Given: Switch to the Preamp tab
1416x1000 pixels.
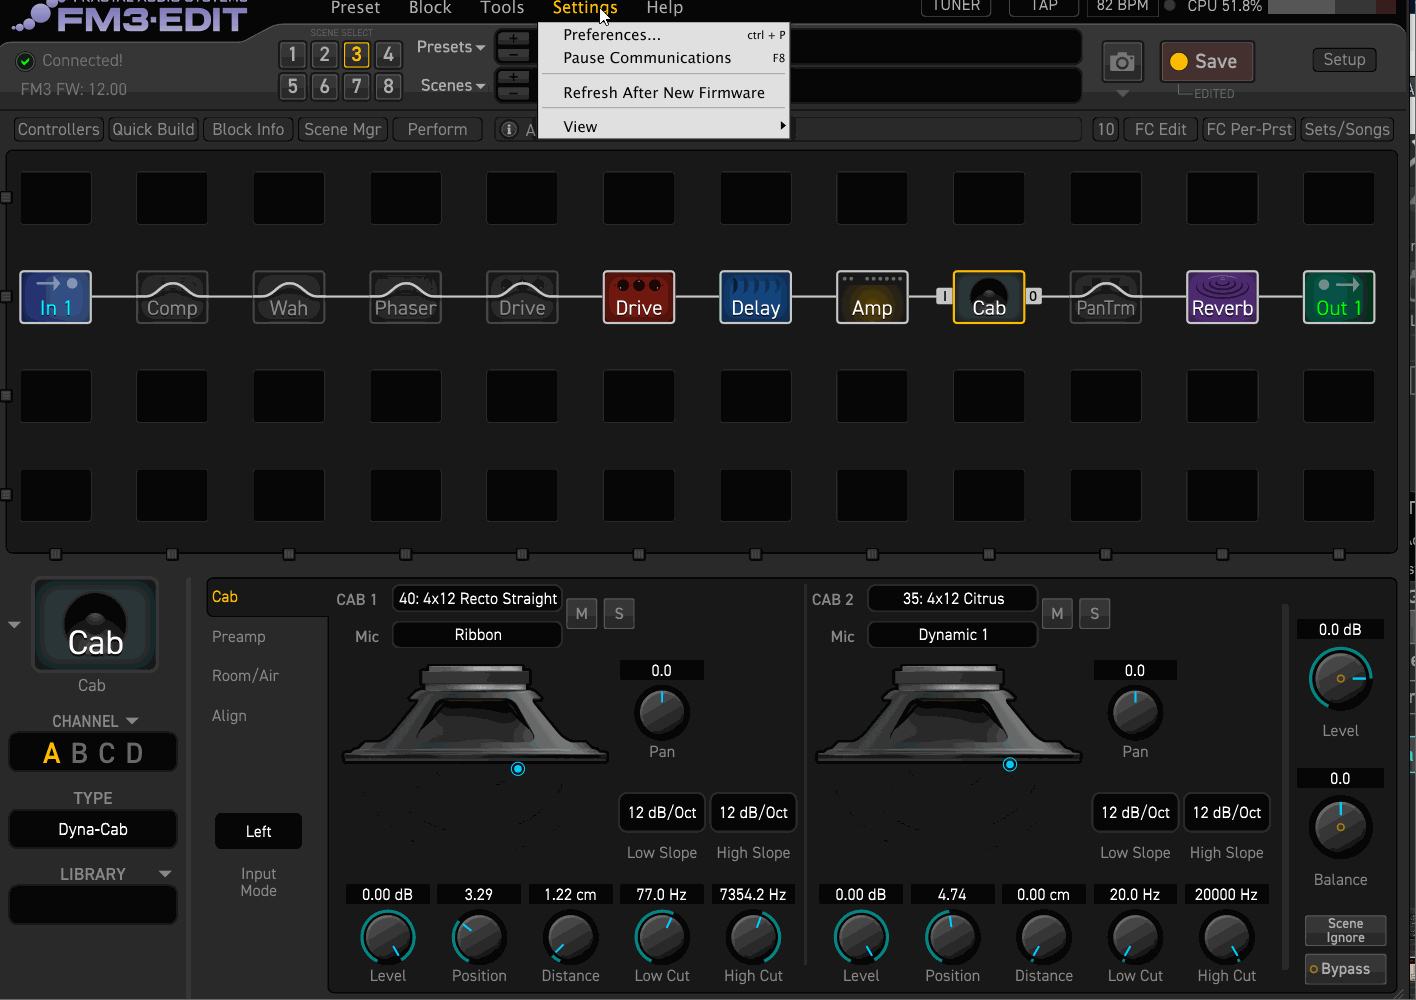Looking at the screenshot, I should point(239,637).
